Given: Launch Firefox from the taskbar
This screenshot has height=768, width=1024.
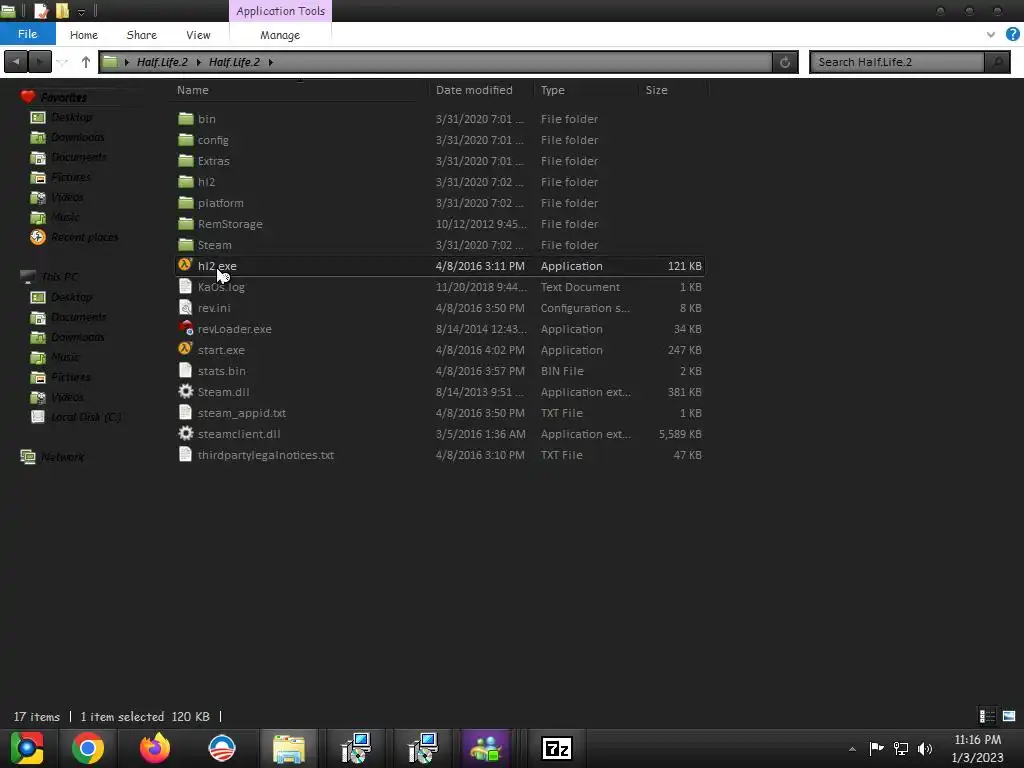Looking at the screenshot, I should coord(155,748).
